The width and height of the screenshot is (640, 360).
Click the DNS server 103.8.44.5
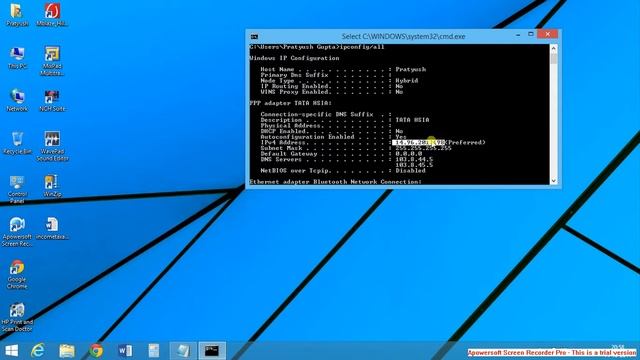(414, 160)
